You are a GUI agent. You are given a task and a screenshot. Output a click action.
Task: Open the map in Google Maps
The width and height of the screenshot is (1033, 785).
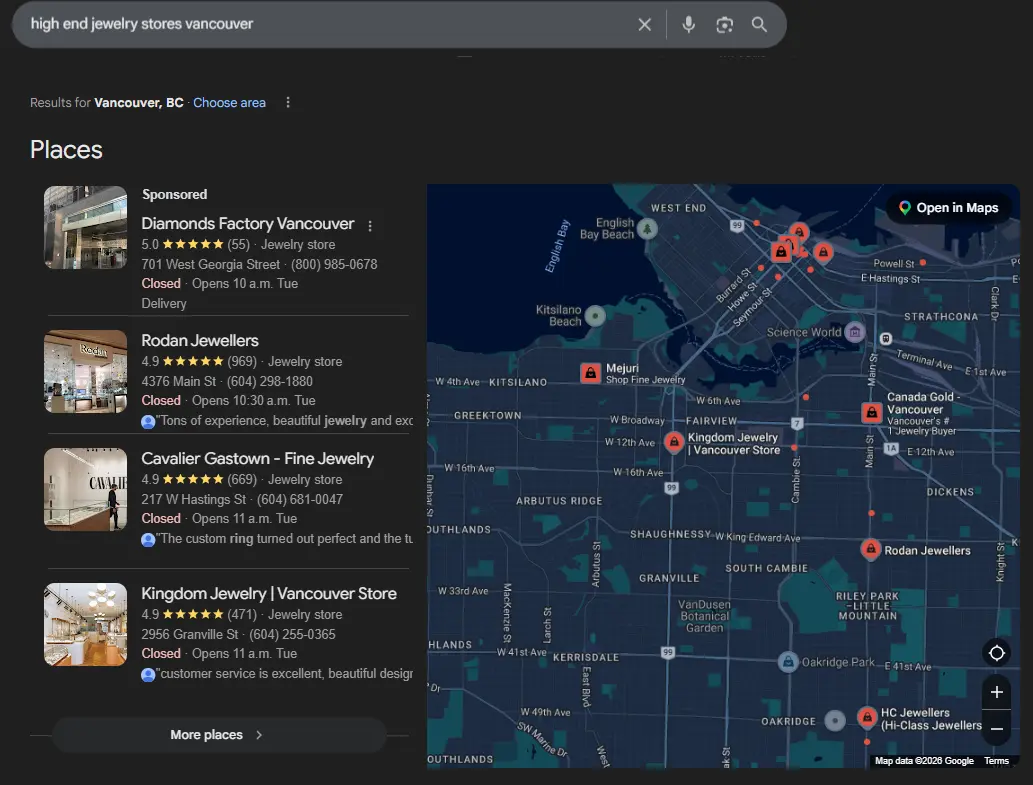947,208
